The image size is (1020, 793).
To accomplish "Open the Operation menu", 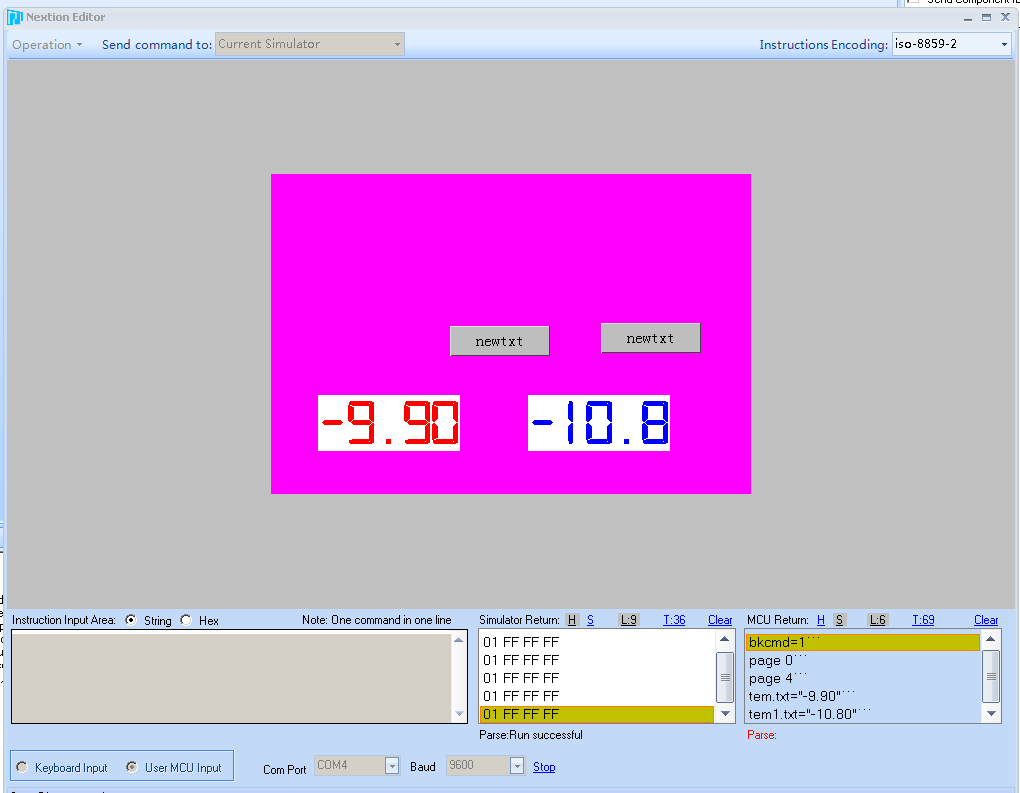I will pyautogui.click(x=47, y=45).
